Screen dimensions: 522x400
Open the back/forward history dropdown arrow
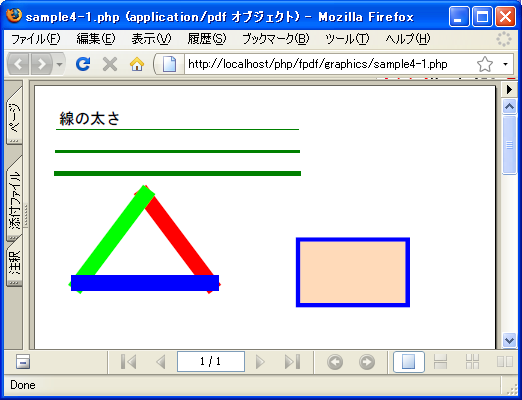(59, 64)
